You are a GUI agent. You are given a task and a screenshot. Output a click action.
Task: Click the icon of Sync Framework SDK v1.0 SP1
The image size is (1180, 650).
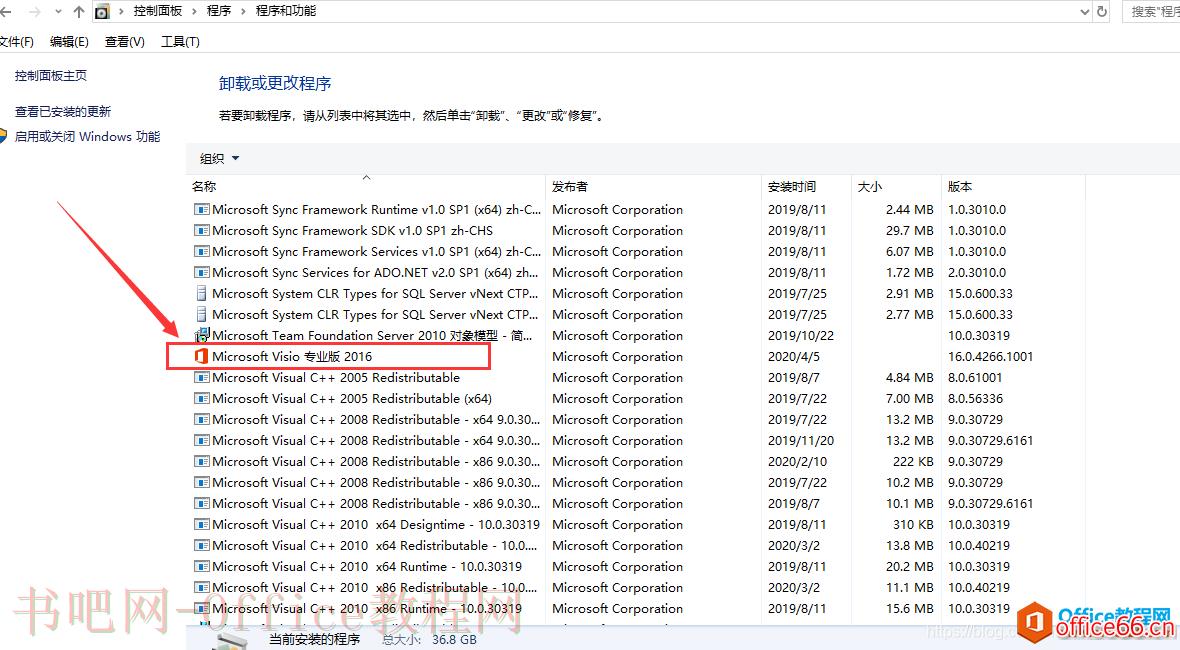[x=201, y=230]
